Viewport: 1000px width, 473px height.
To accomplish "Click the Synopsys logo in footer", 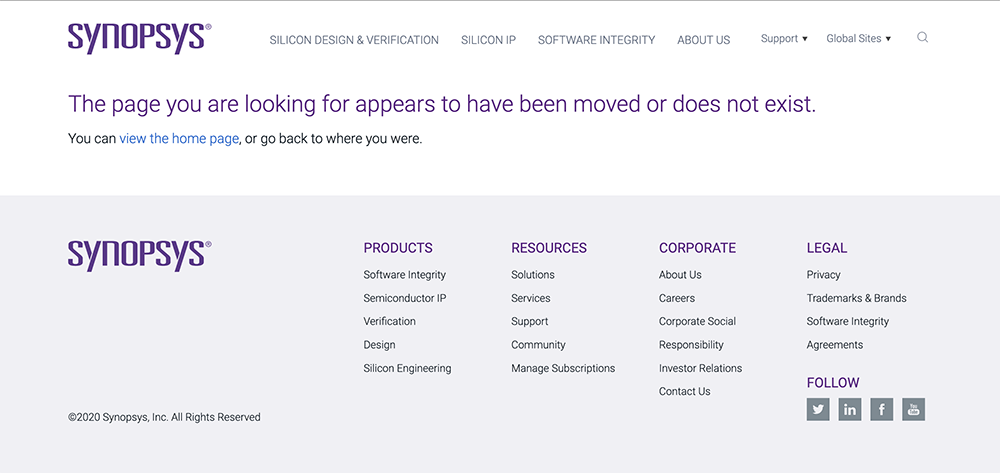I will point(139,254).
